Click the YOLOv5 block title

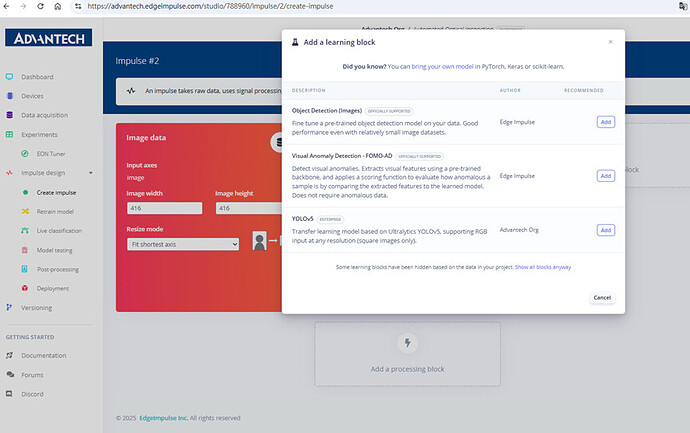[302, 219]
